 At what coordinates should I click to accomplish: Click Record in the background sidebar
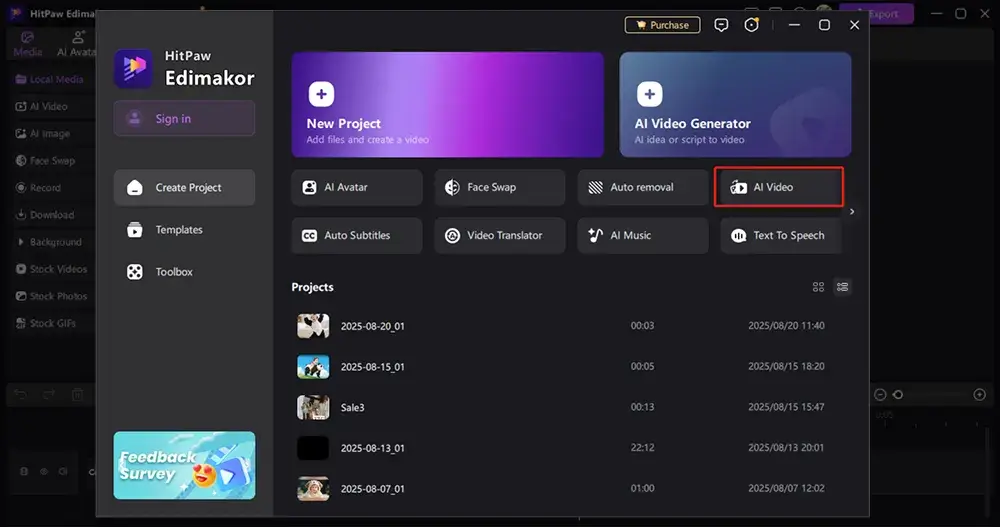(x=38, y=187)
